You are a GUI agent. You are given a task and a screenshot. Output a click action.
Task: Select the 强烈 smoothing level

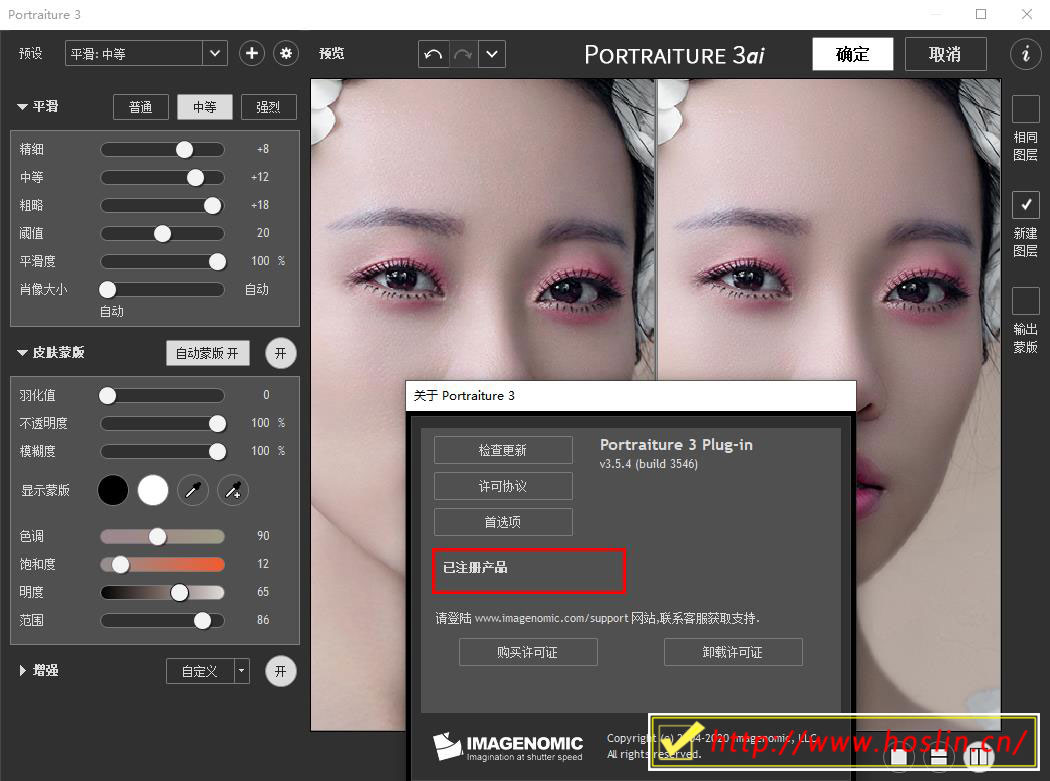coord(269,107)
